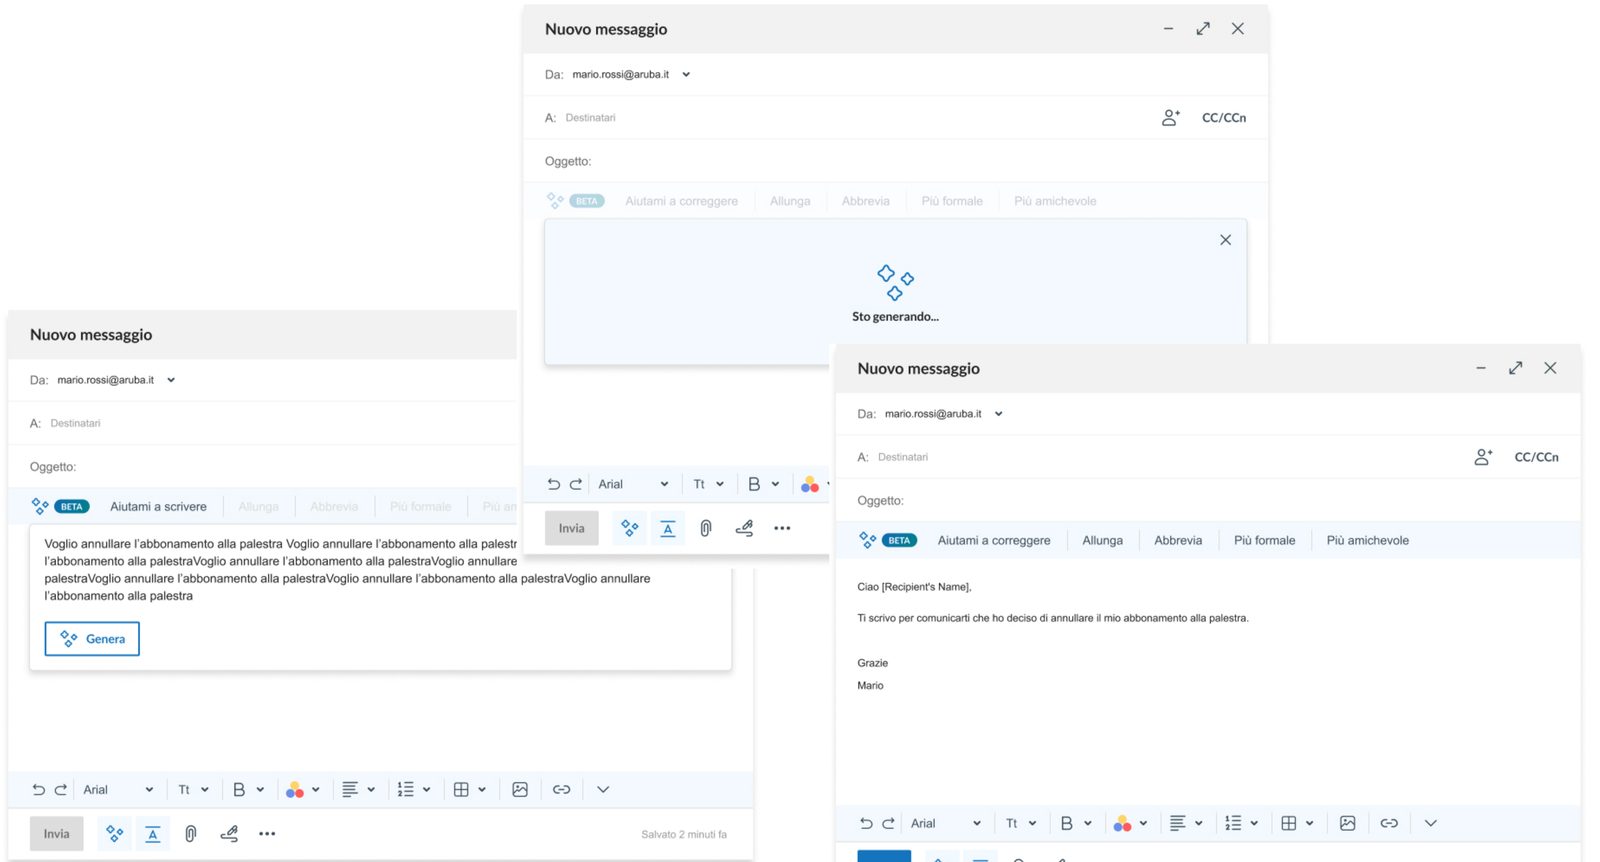
Task: Insert image icon in left window toolbar
Action: click(520, 790)
